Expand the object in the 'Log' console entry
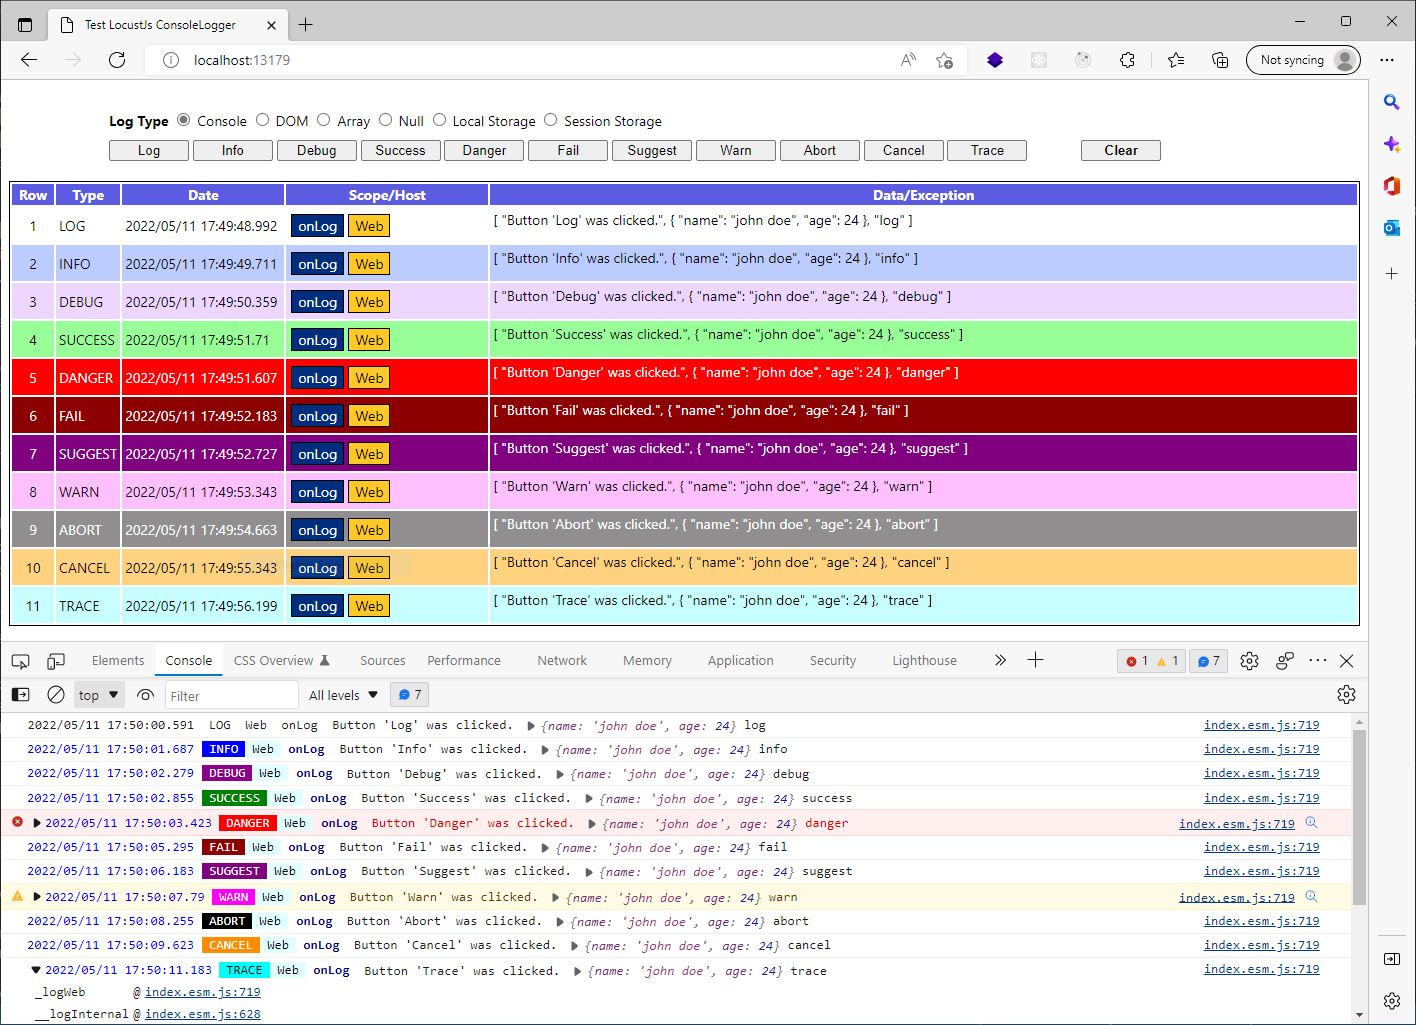 531,726
